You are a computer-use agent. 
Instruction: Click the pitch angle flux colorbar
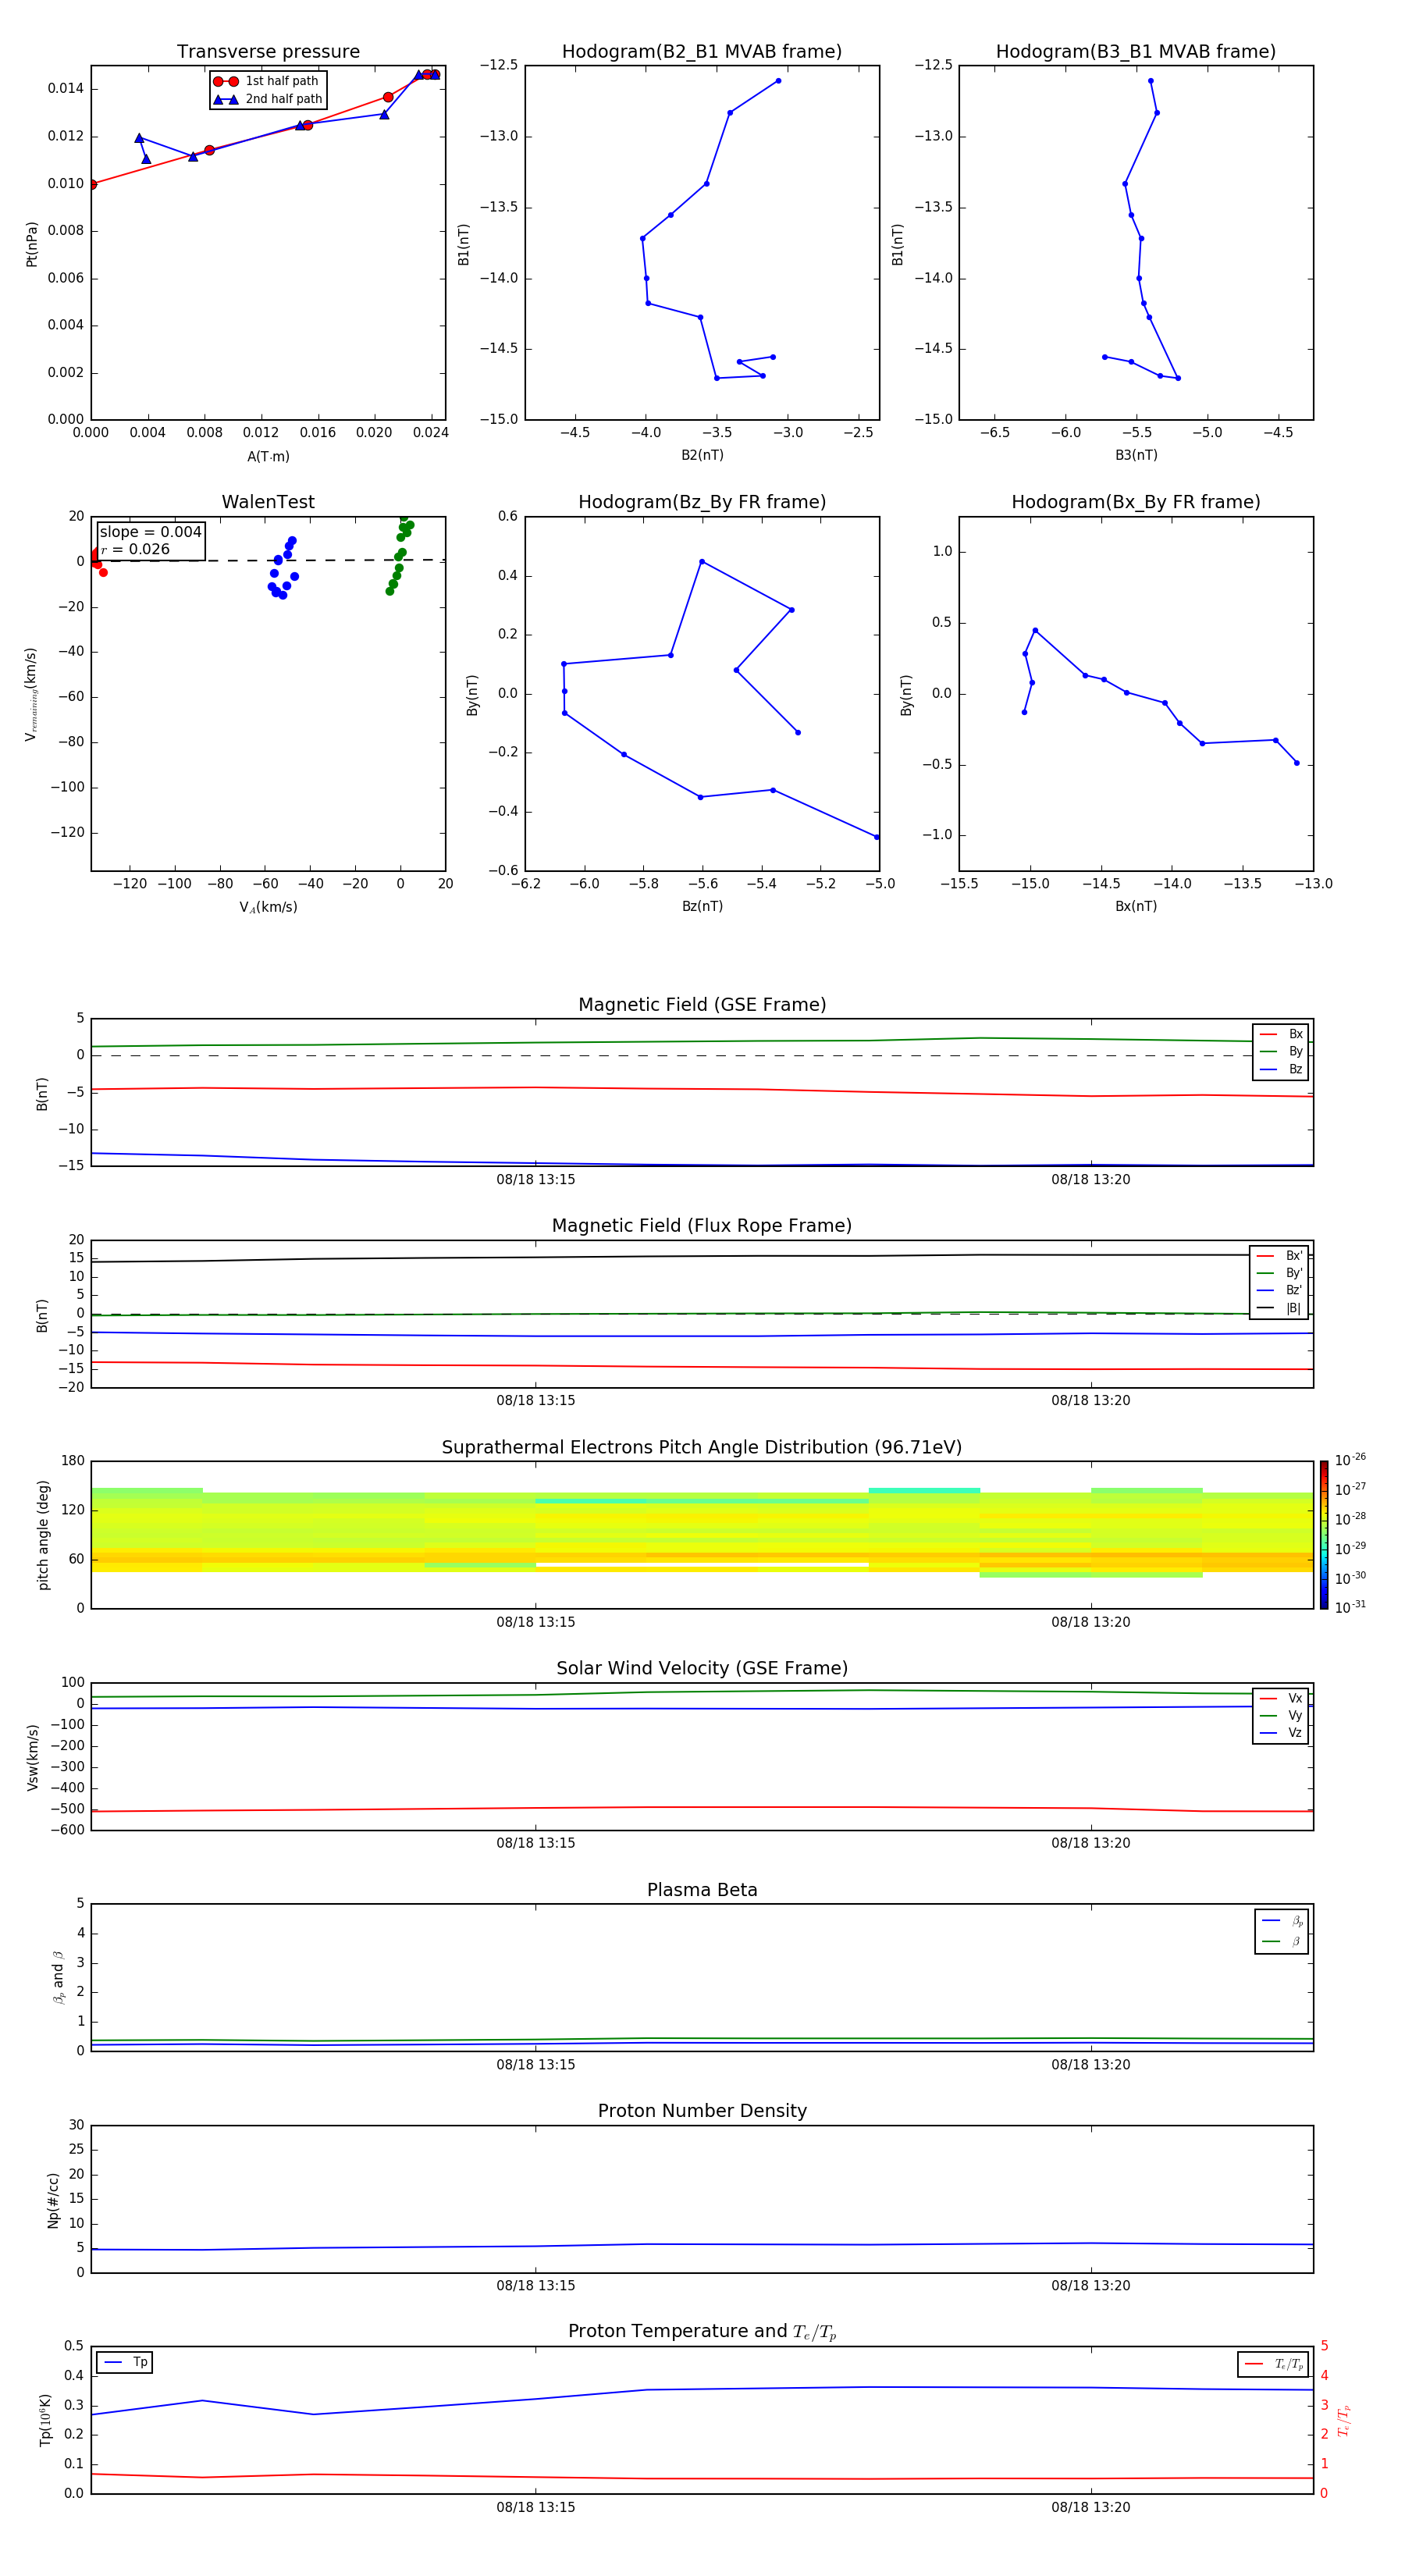click(x=1324, y=1536)
